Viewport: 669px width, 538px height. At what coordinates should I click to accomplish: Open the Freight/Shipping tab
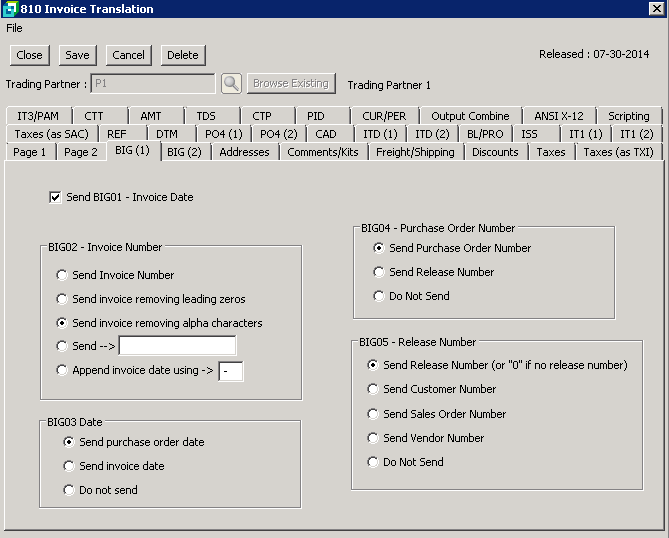tap(415, 152)
